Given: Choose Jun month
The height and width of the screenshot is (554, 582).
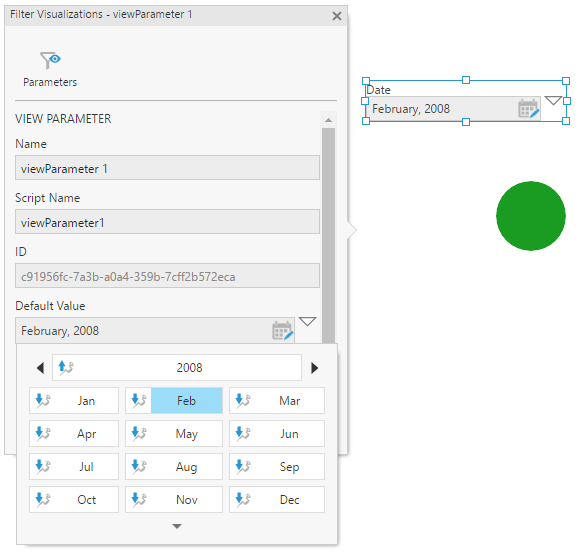Looking at the screenshot, I should point(290,434).
